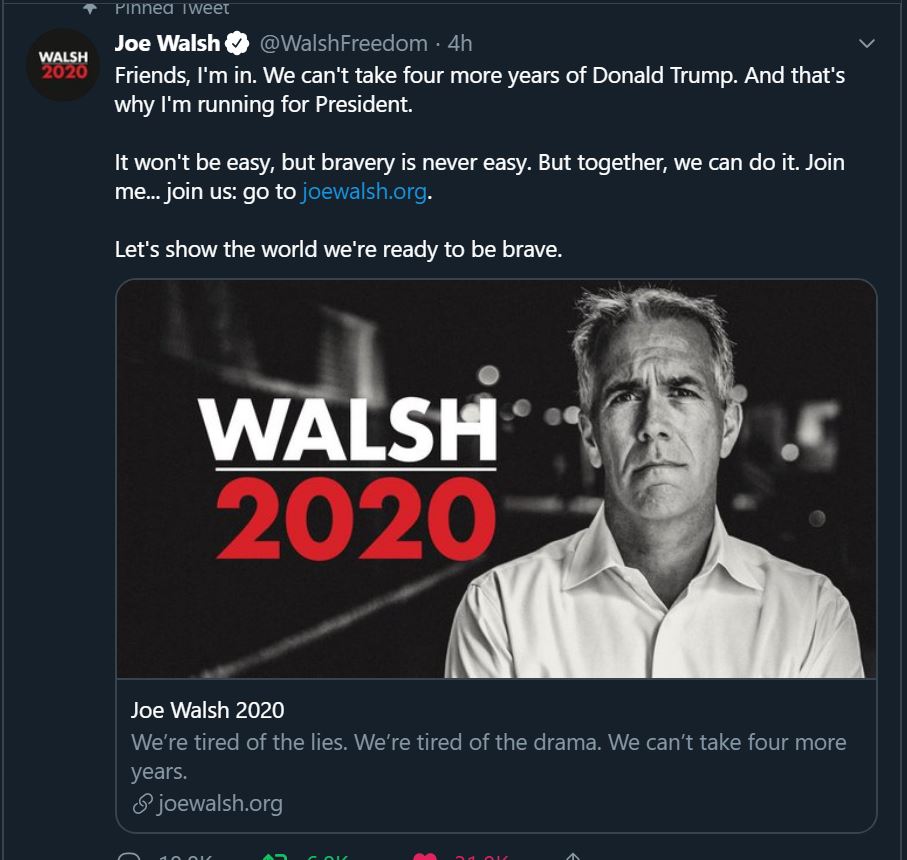This screenshot has width=907, height=860.
Task: Click the pink like count number
Action: [x=481, y=857]
